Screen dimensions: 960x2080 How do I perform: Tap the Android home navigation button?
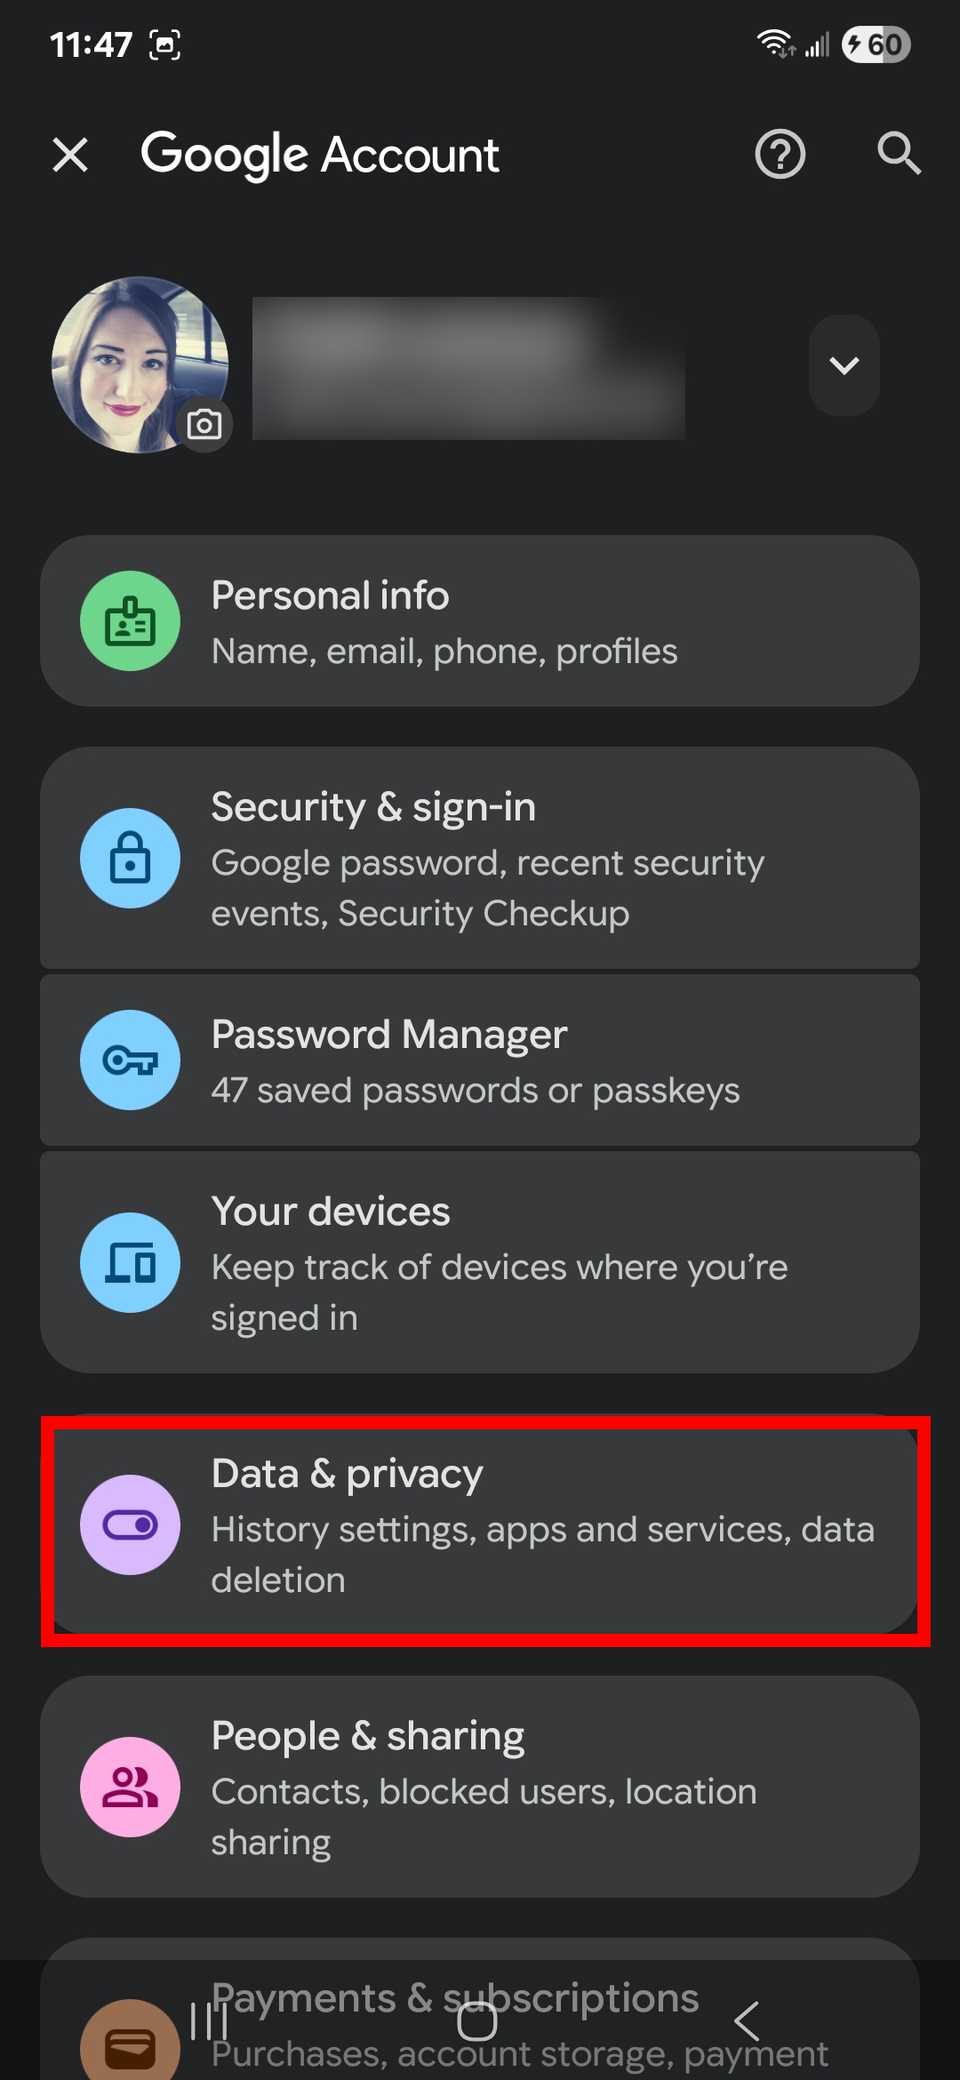tap(477, 2021)
